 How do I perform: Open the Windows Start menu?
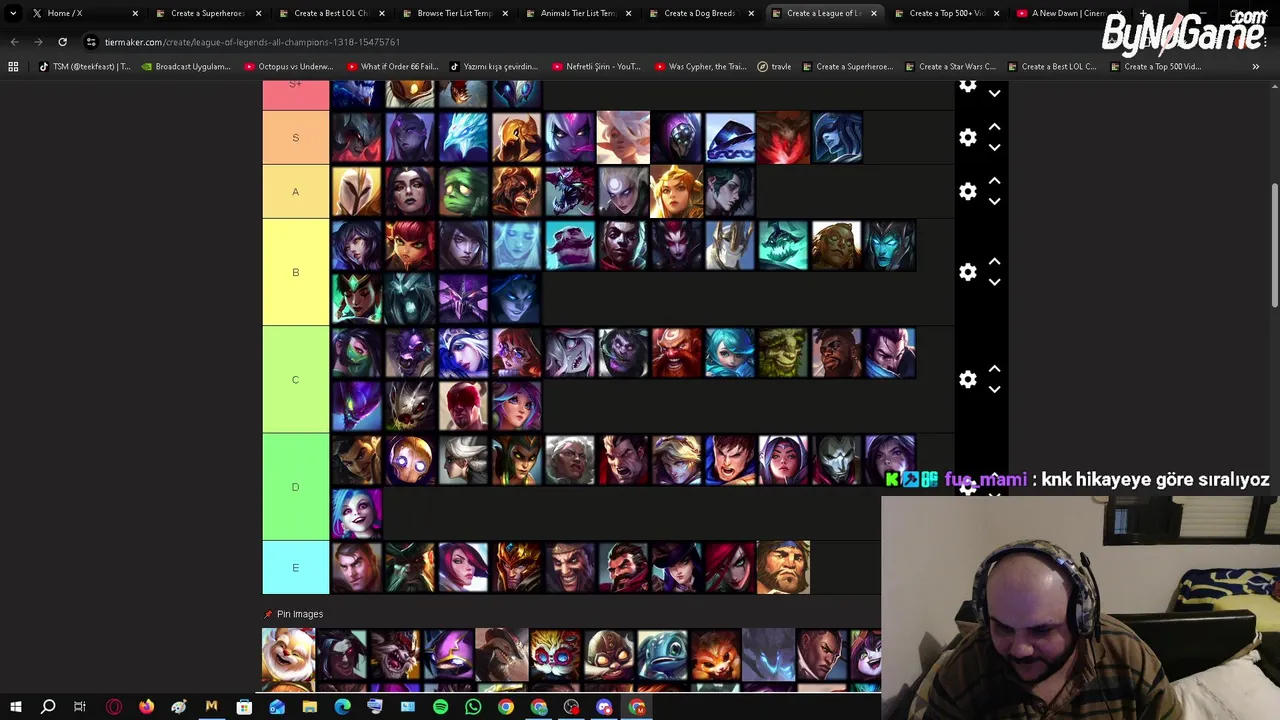coord(16,708)
